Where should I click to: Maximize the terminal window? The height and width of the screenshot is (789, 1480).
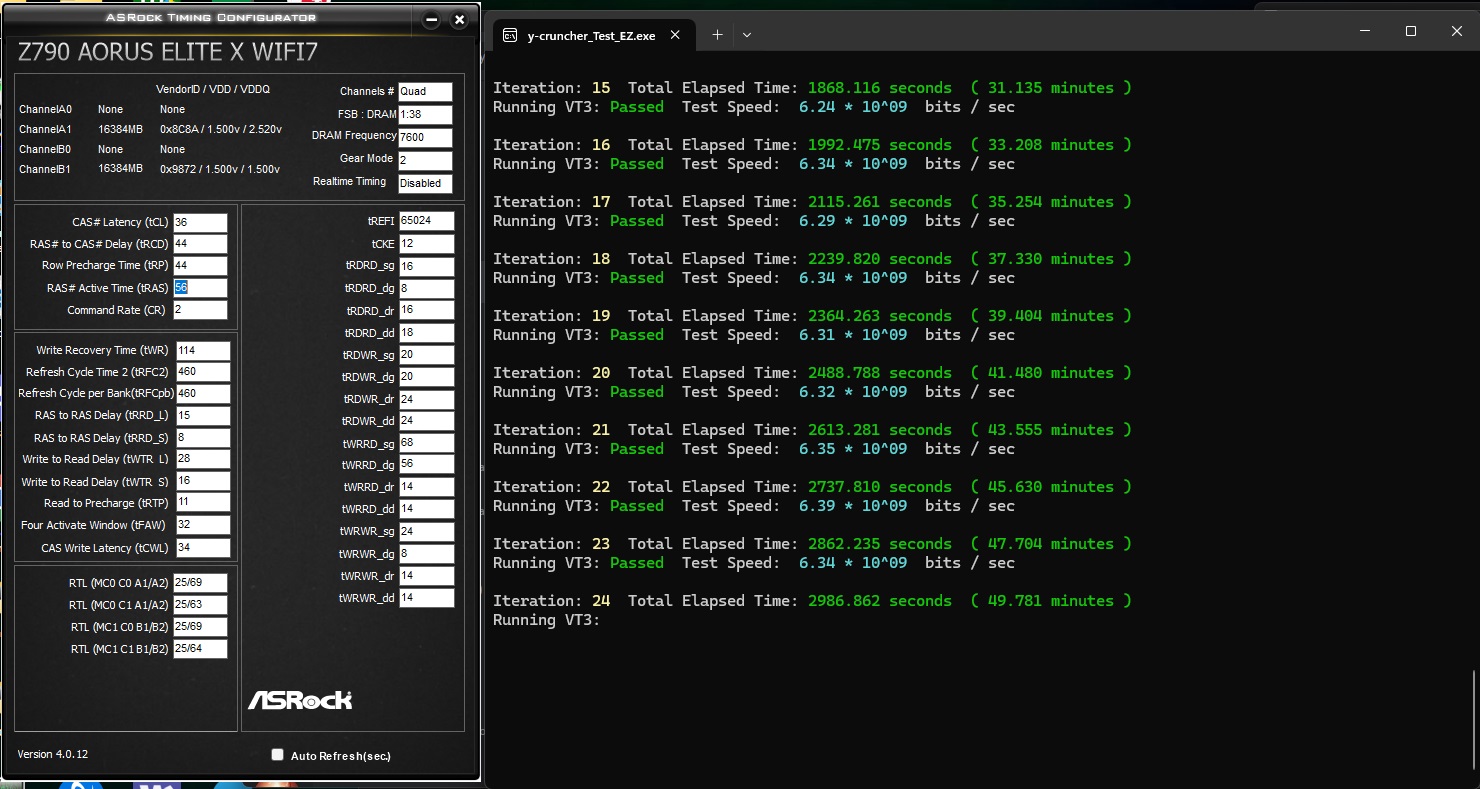coord(1411,31)
